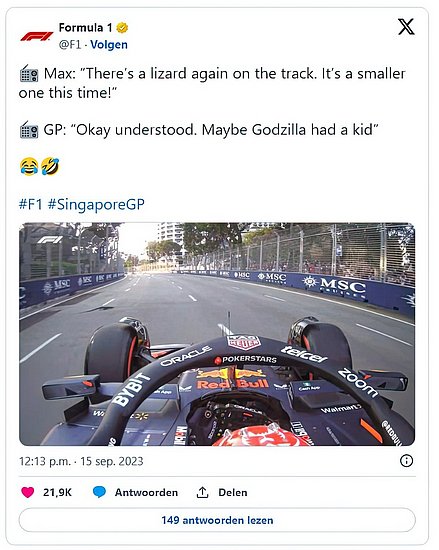This screenshot has width=439, height=550.
Task: Click the share upload arrow icon
Action: click(x=202, y=492)
